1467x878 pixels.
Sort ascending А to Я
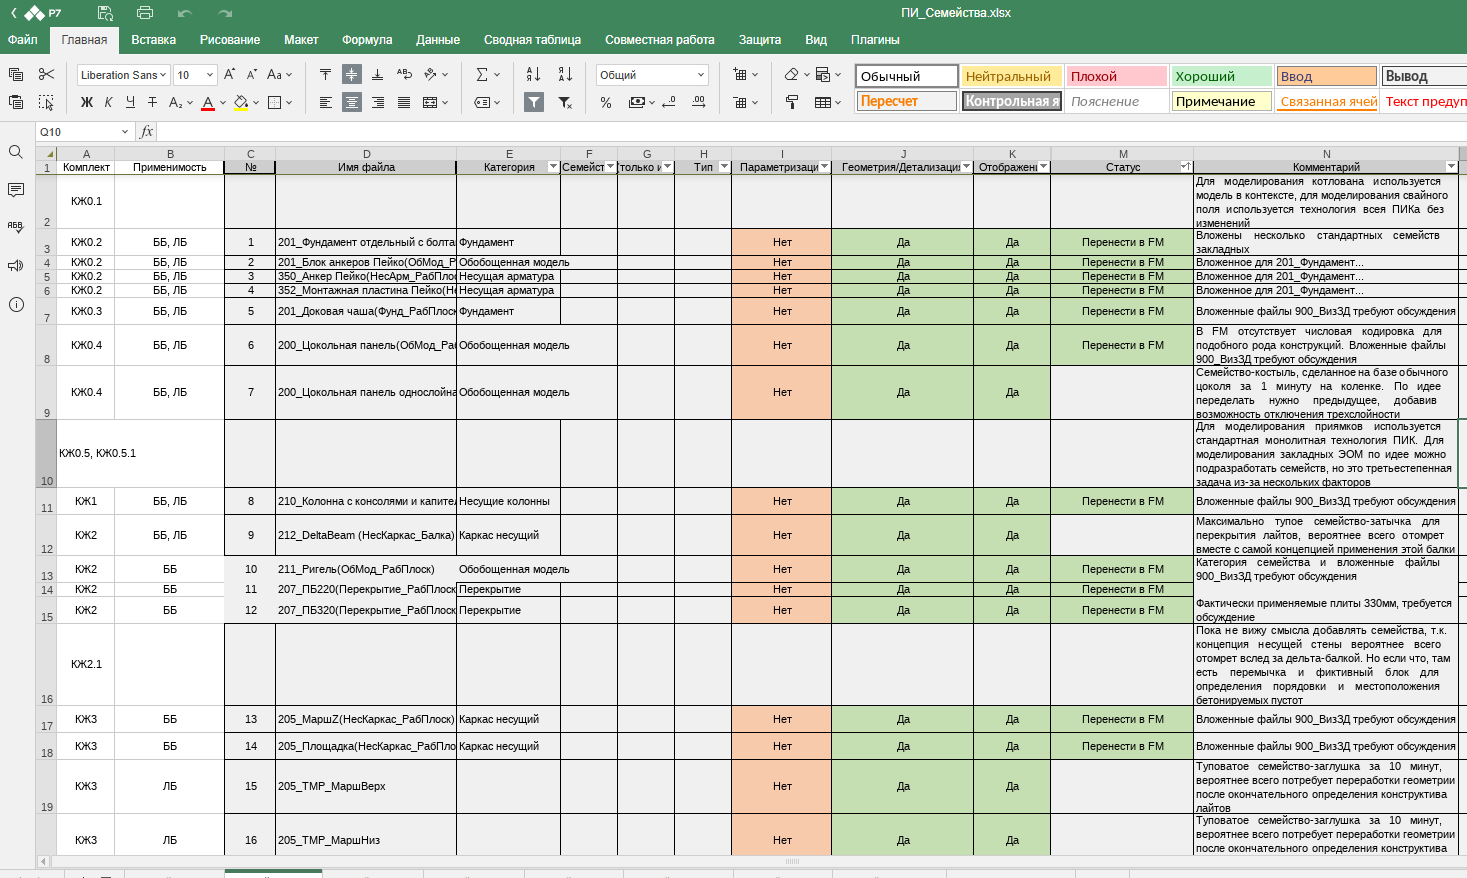[x=533, y=75]
